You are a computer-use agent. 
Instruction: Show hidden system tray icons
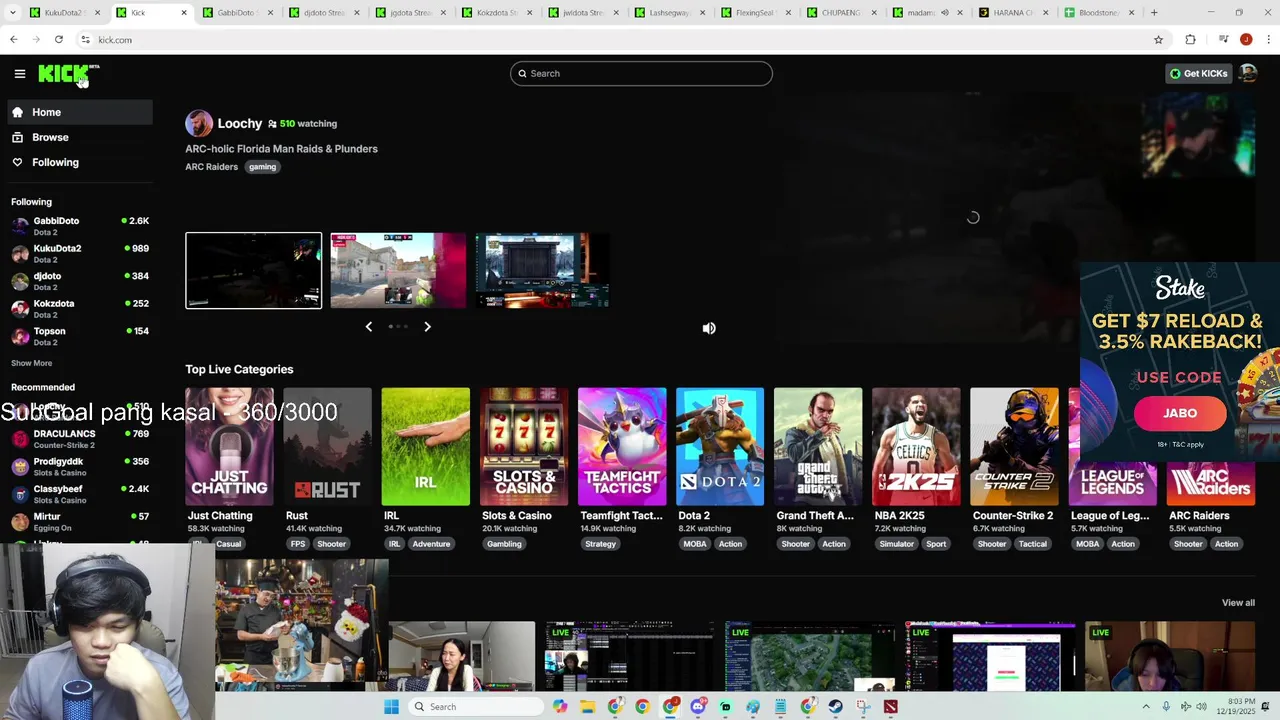pyautogui.click(x=1146, y=707)
